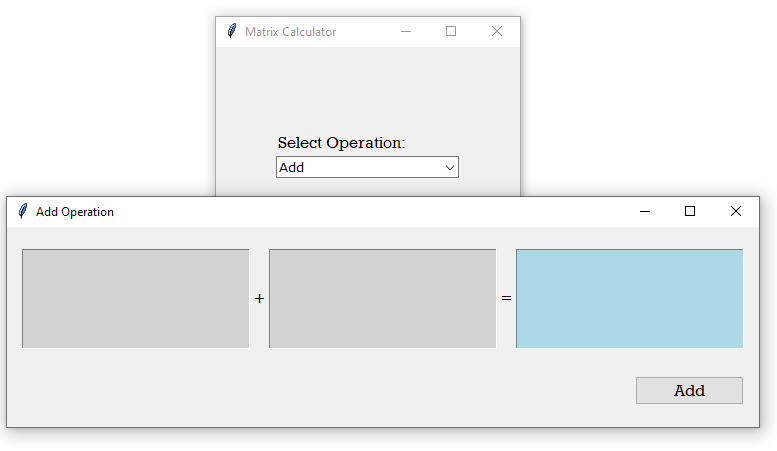Screen dimensions: 777x451
Task: Click the 'Matrix Calculator' title text
Action: coord(290,32)
